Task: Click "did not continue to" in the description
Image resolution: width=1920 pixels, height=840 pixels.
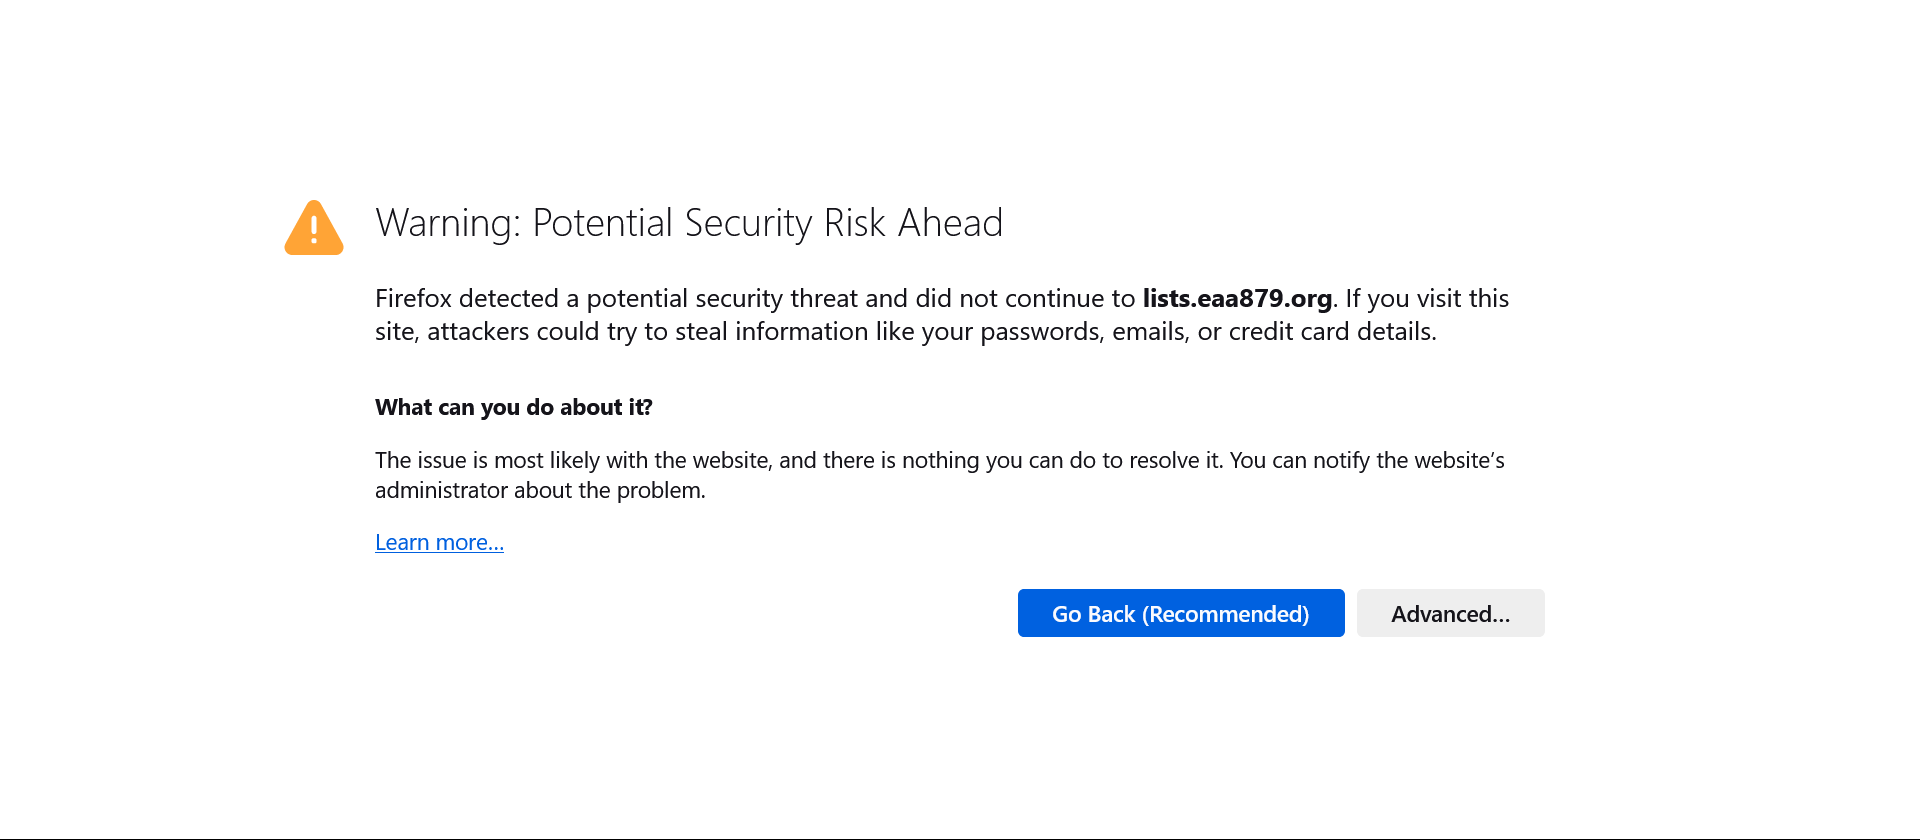Action: (1025, 298)
